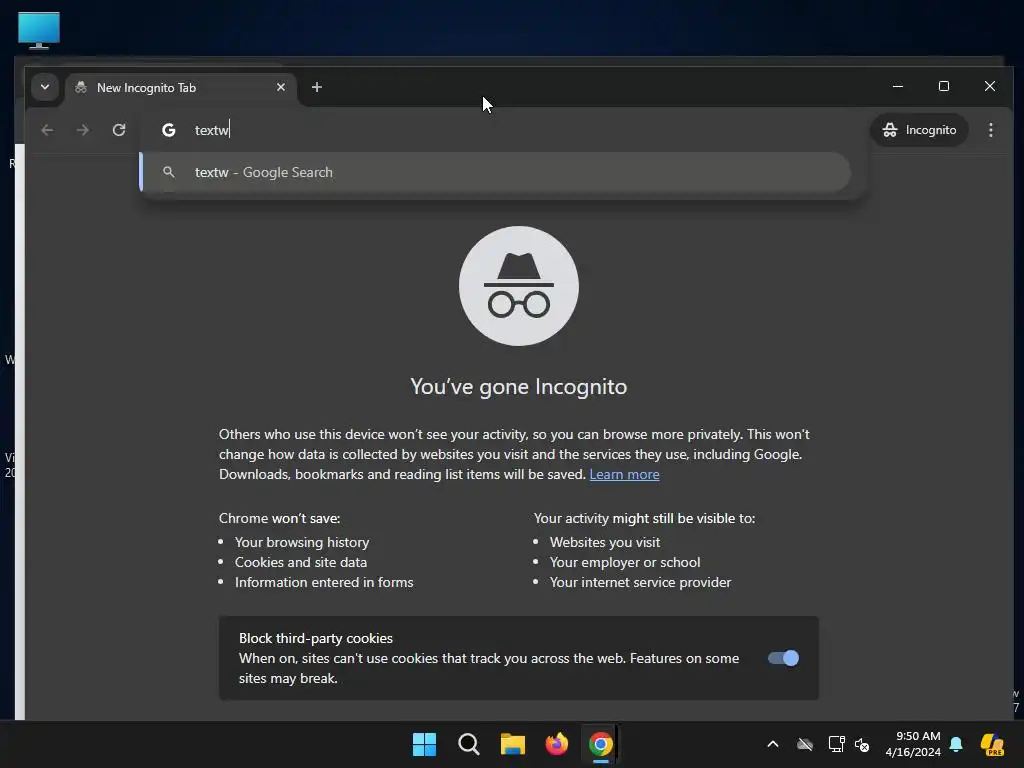
Task: Click the Google G icon in address bar
Action: (x=168, y=130)
